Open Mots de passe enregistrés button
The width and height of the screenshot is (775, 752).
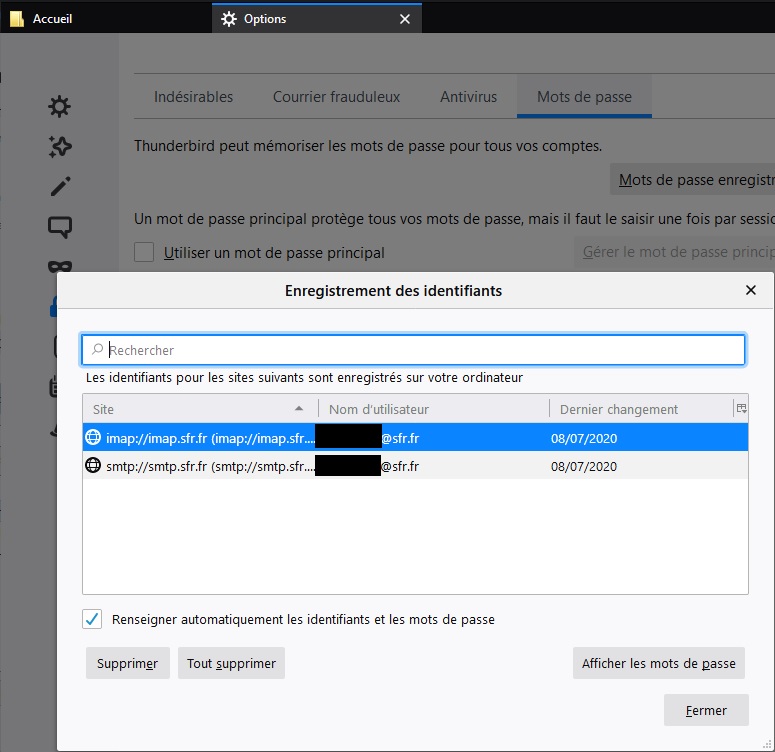[x=692, y=179]
